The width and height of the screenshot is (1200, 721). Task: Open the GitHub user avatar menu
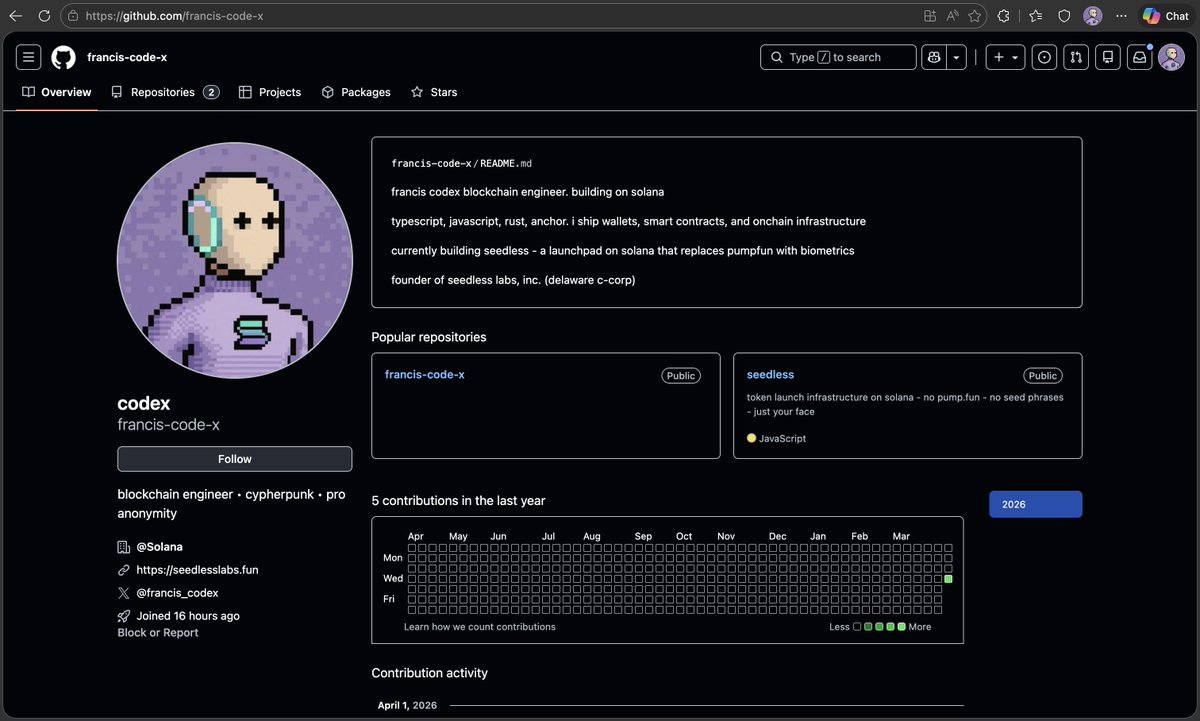pyautogui.click(x=1171, y=57)
